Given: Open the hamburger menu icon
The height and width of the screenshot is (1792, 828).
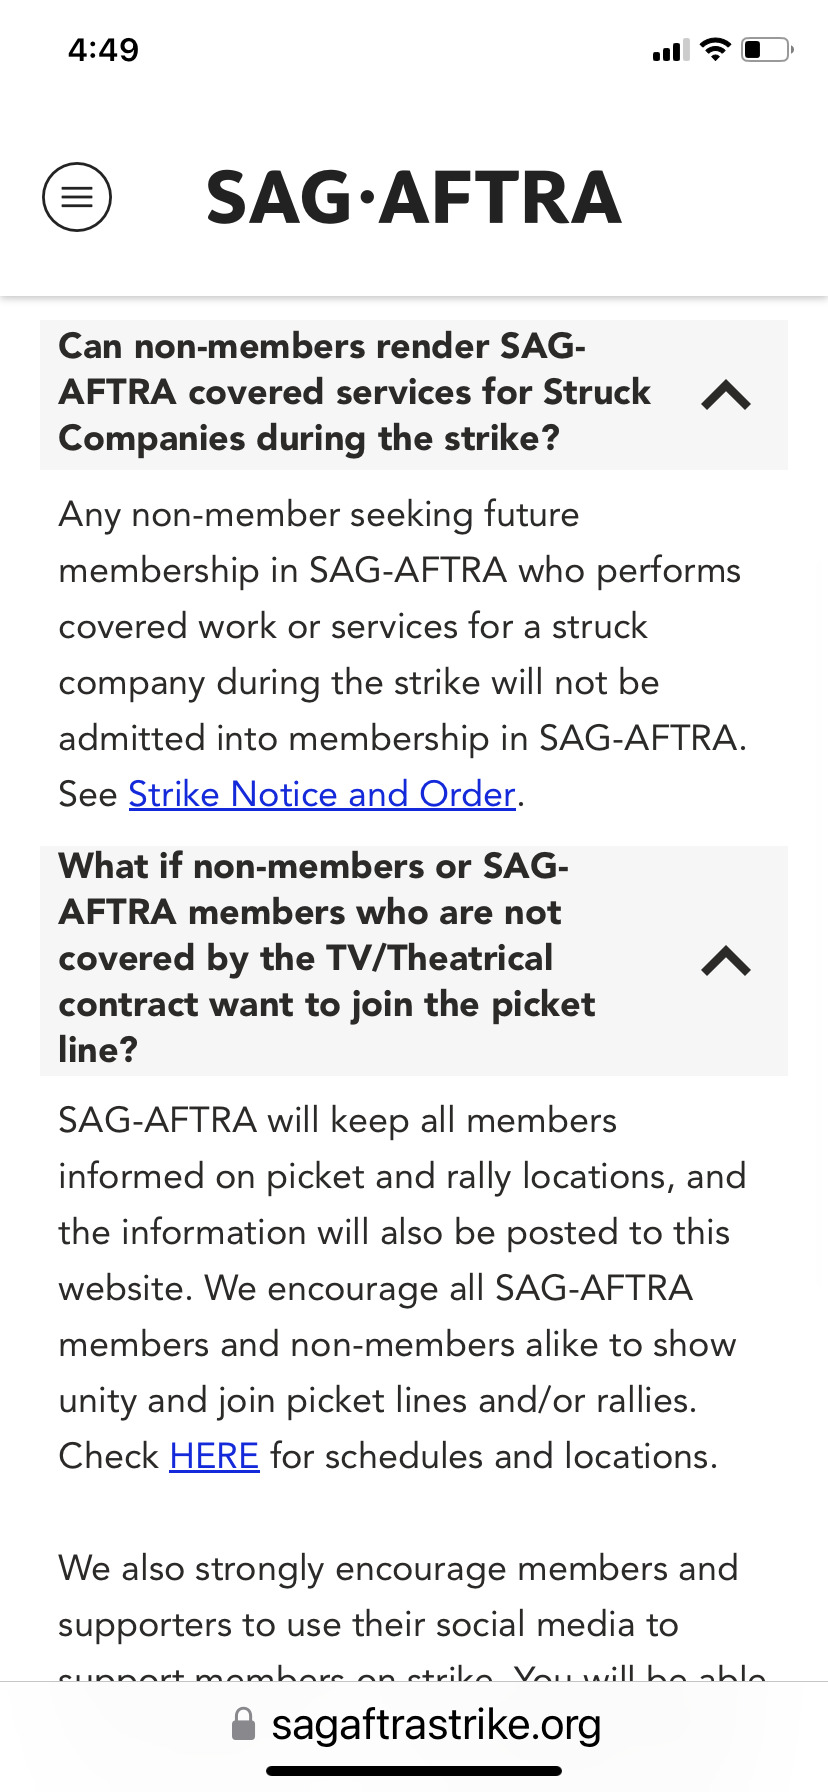Looking at the screenshot, I should click(77, 197).
